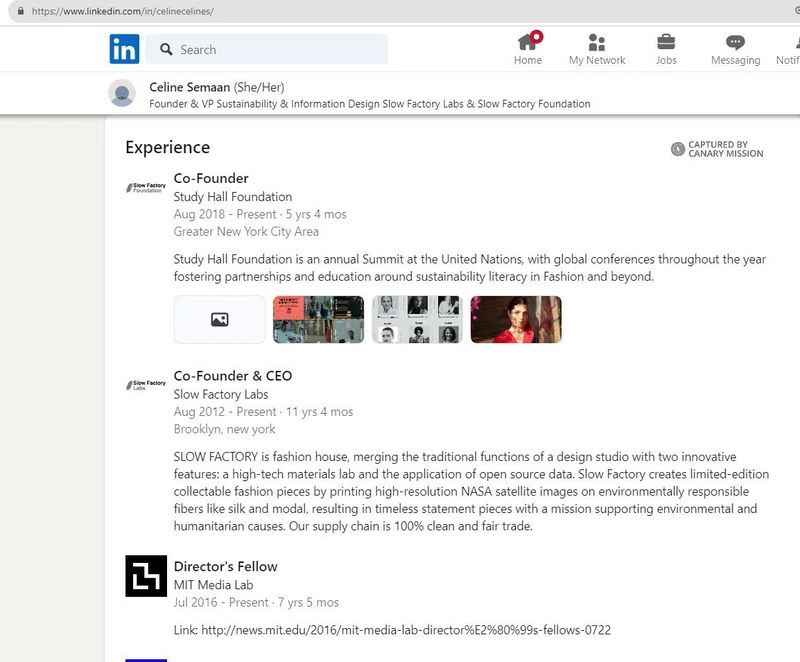
Task: Click the Study Hall Foundation company name
Action: [x=233, y=196]
